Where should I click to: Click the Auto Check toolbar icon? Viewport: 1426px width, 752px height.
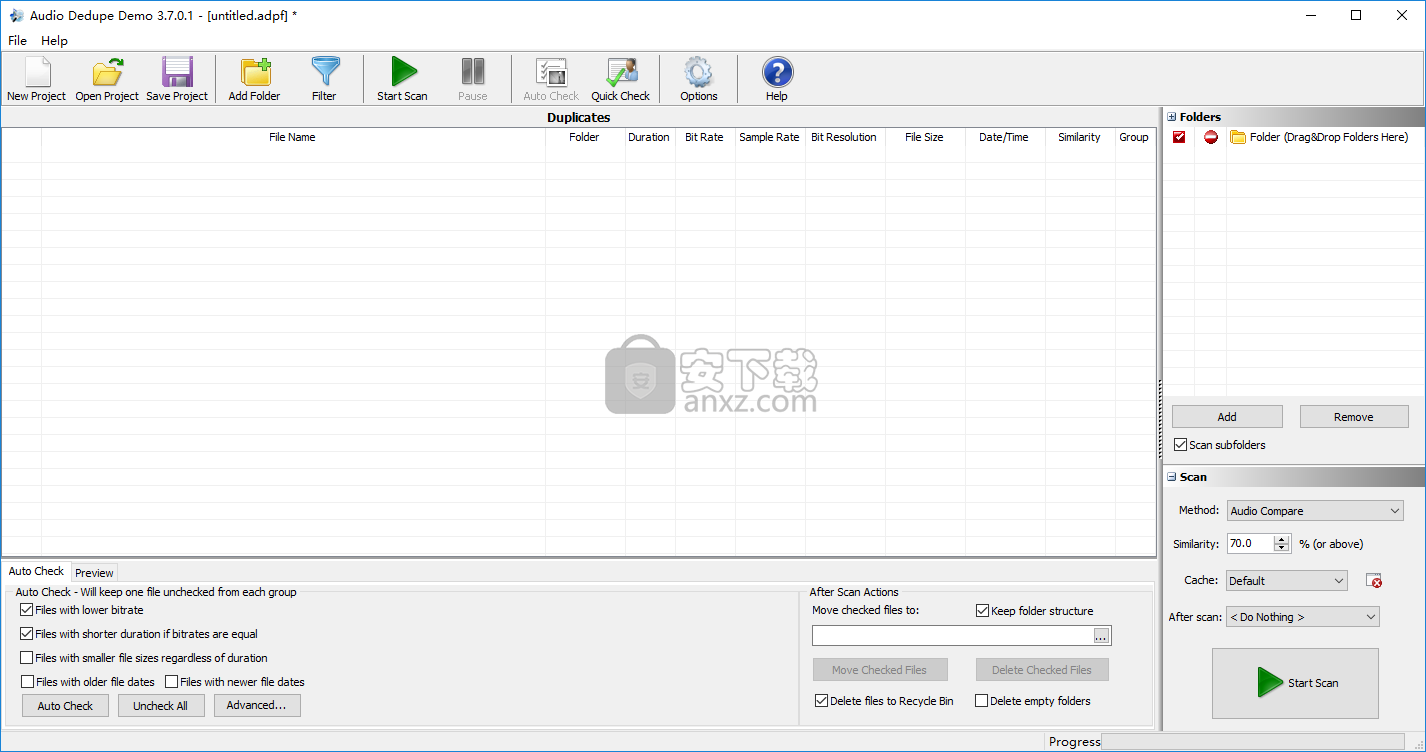551,79
